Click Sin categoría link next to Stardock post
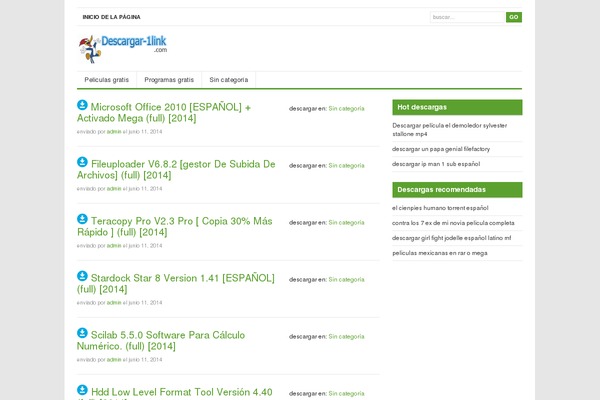600x400 pixels. 346,280
